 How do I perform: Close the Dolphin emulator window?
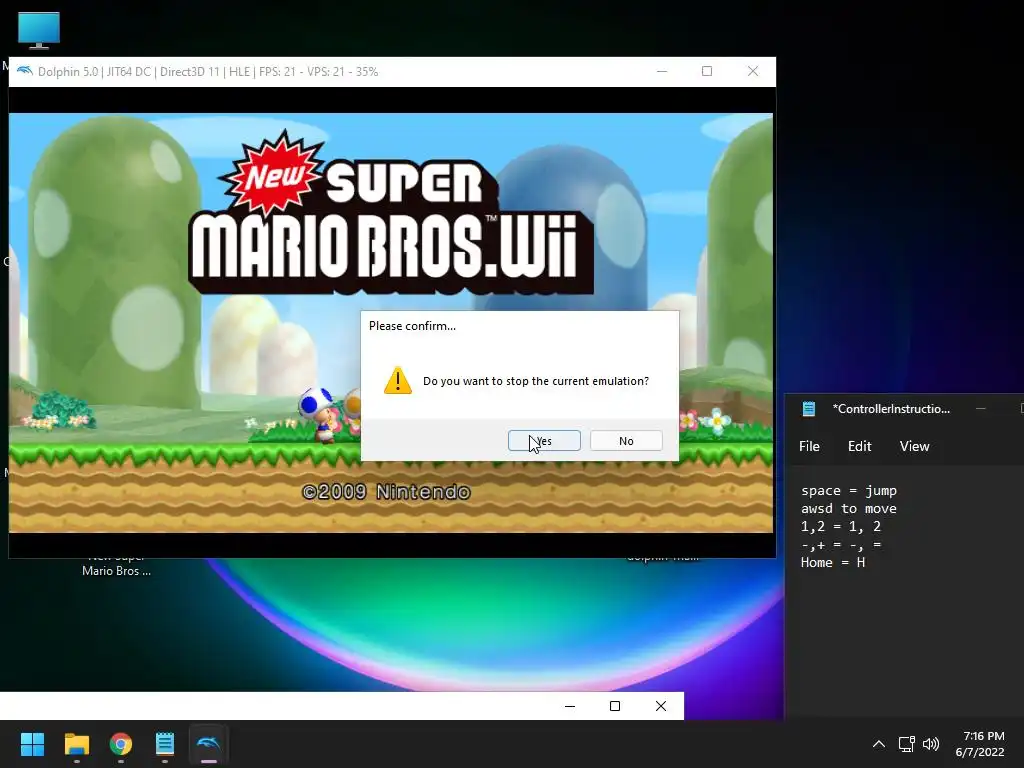pyautogui.click(x=752, y=71)
